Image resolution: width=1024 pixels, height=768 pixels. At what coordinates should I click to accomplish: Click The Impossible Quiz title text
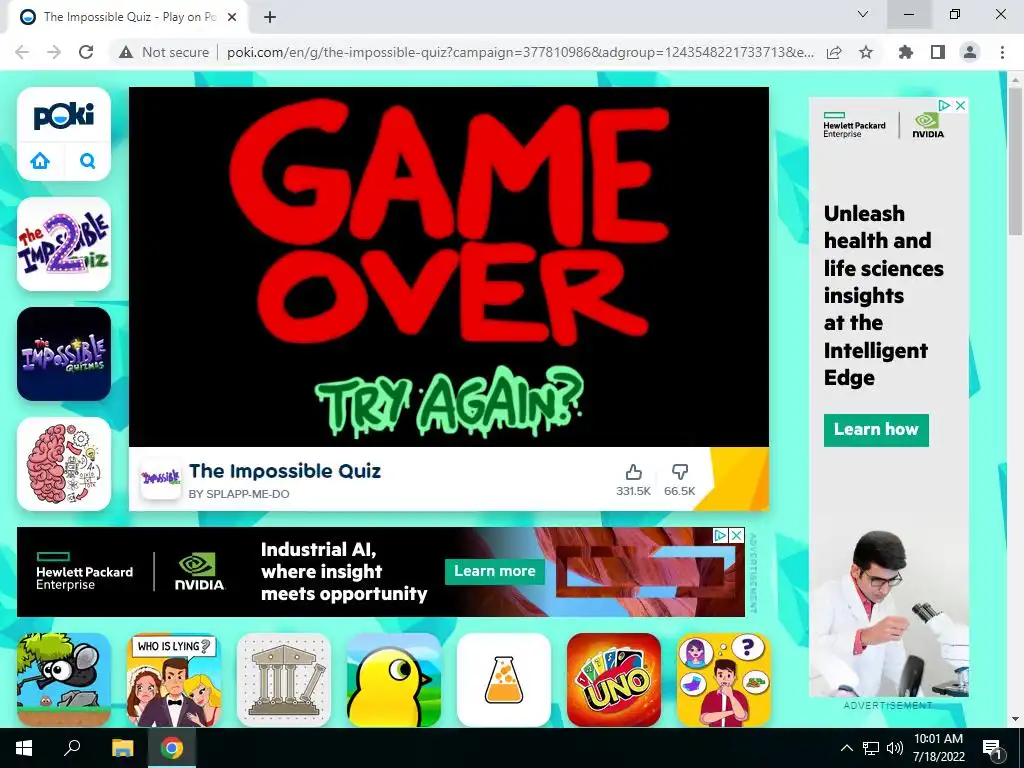pyautogui.click(x=285, y=471)
